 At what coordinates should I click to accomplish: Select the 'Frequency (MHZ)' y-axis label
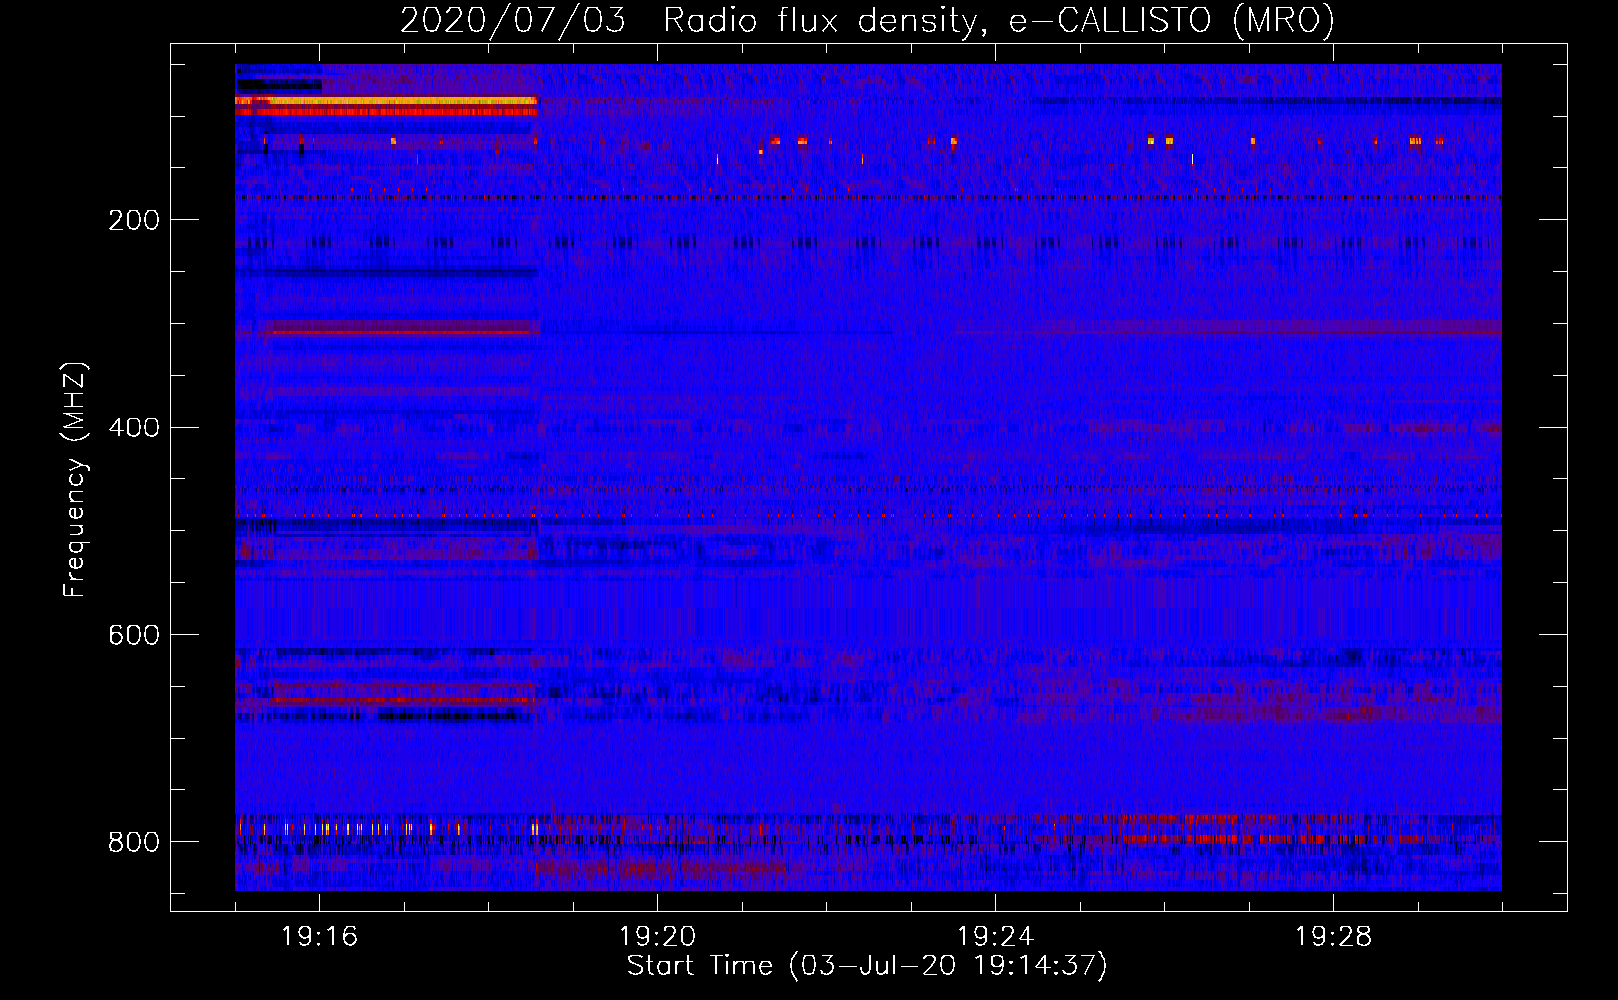click(x=75, y=480)
